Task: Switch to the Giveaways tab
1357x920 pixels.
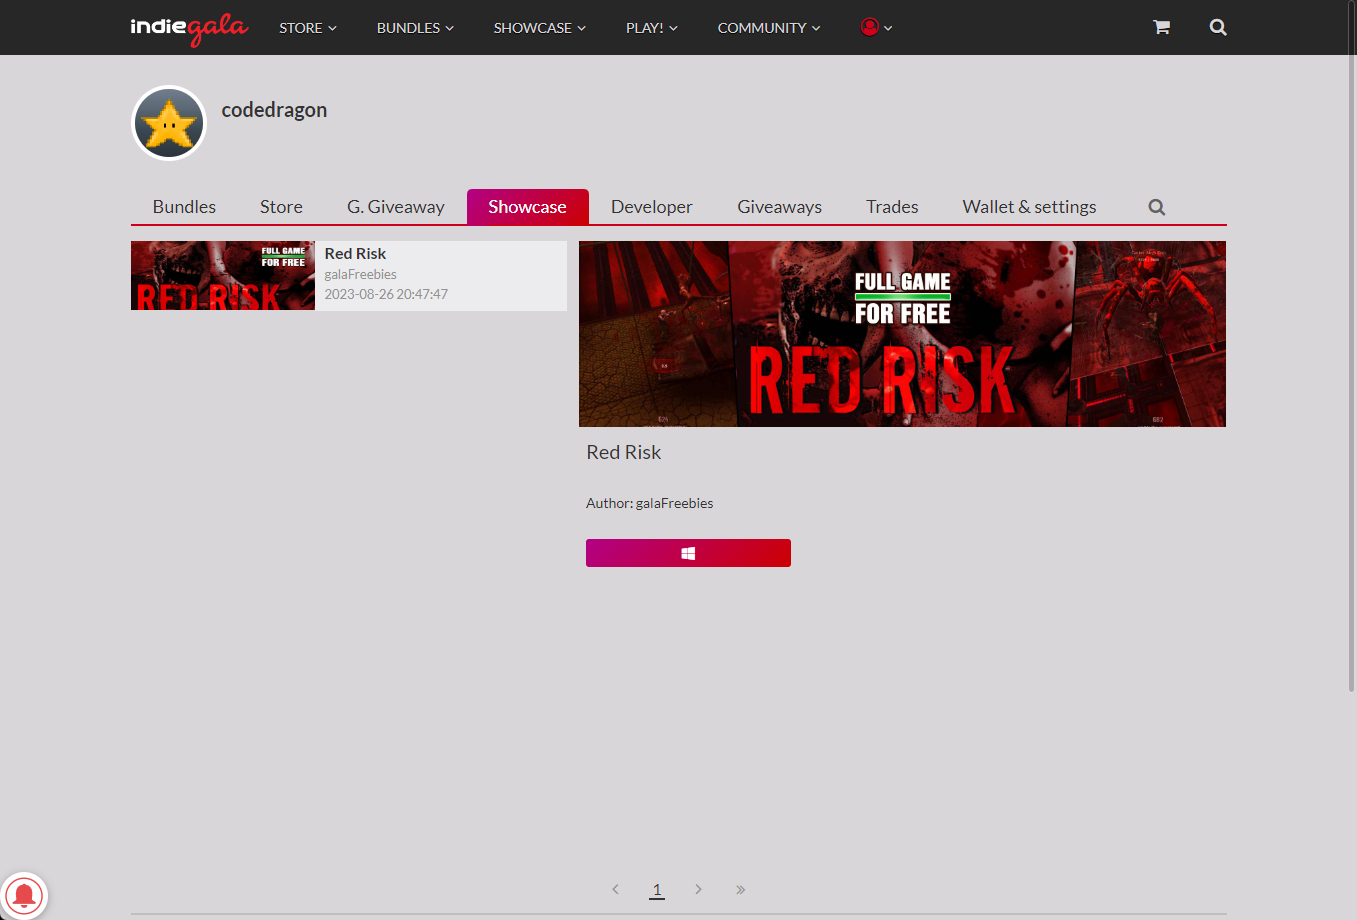Action: (x=780, y=207)
